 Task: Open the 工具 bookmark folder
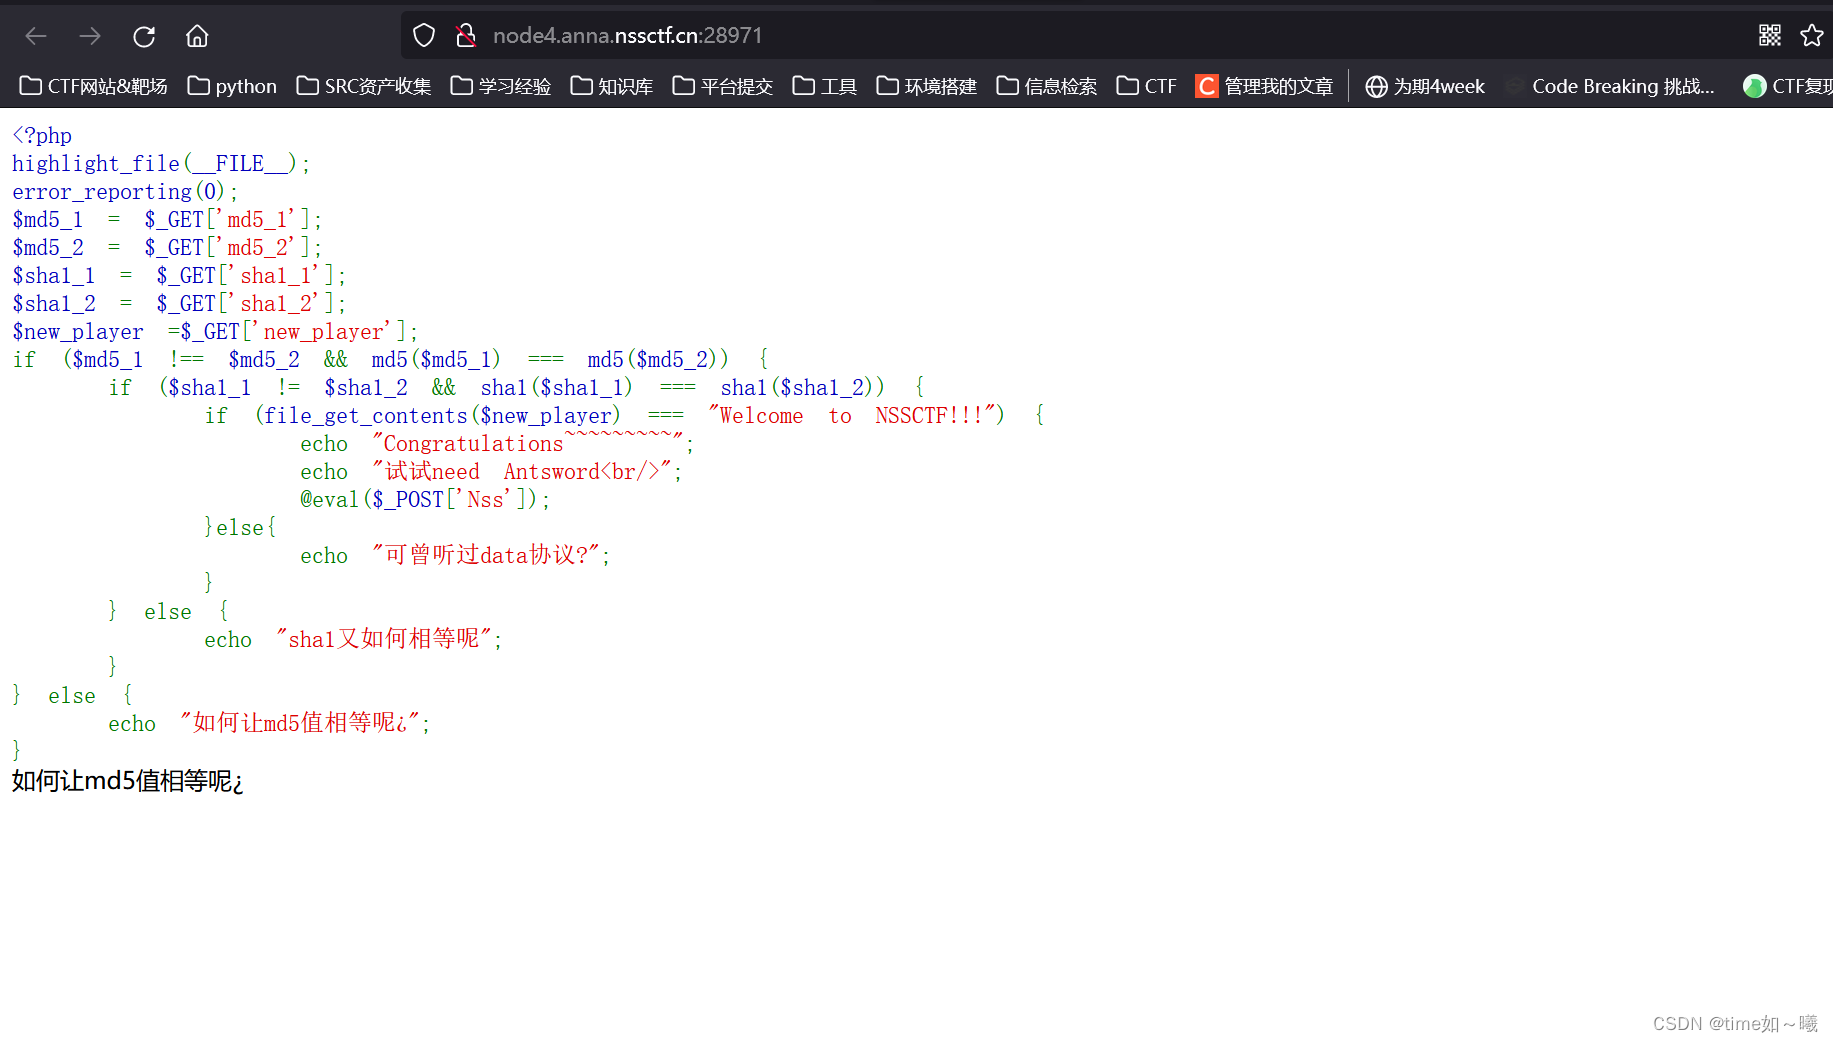coord(825,86)
